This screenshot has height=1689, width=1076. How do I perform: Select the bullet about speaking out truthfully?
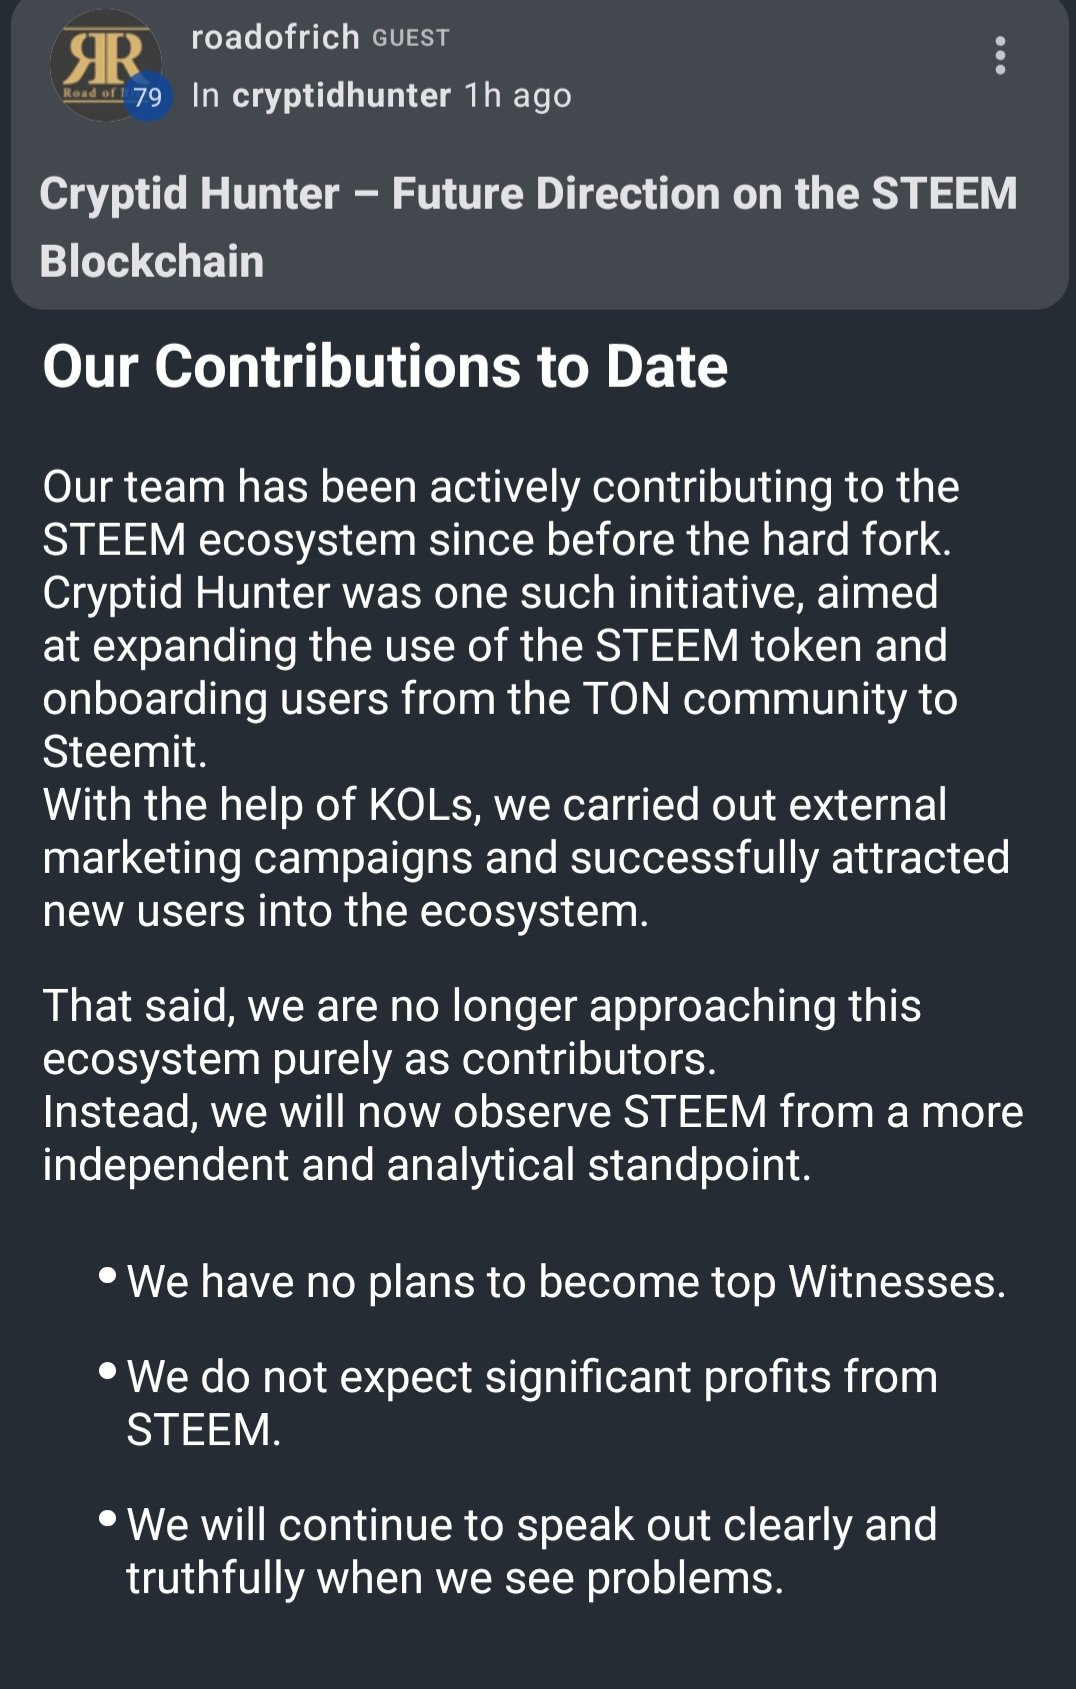[532, 1551]
